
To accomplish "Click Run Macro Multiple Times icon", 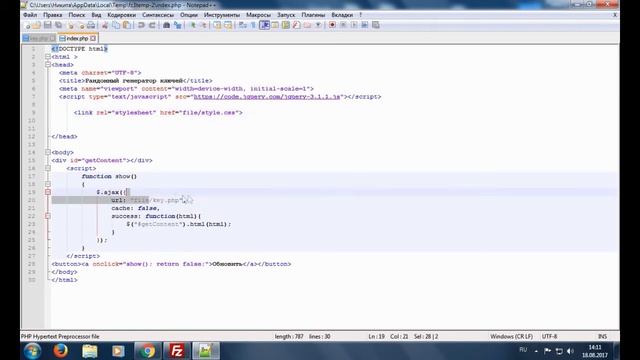I will click(365, 25).
